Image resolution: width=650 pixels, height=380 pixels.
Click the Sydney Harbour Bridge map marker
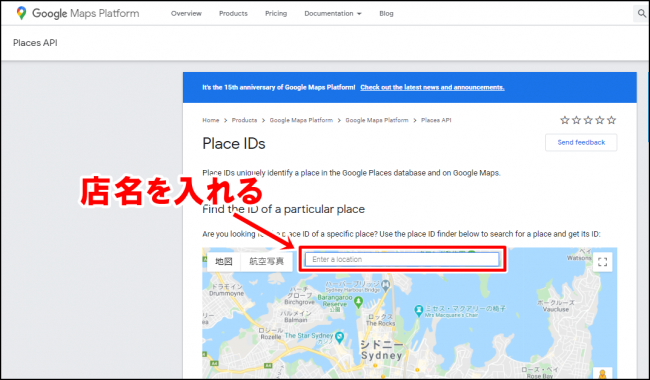coord(386,285)
